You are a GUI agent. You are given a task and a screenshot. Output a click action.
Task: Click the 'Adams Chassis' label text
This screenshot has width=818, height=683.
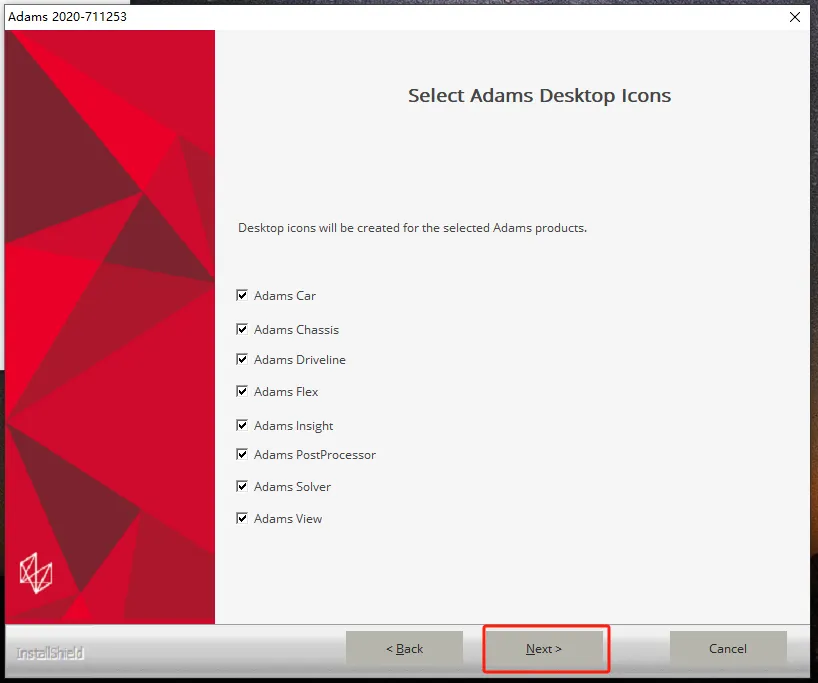(x=296, y=330)
